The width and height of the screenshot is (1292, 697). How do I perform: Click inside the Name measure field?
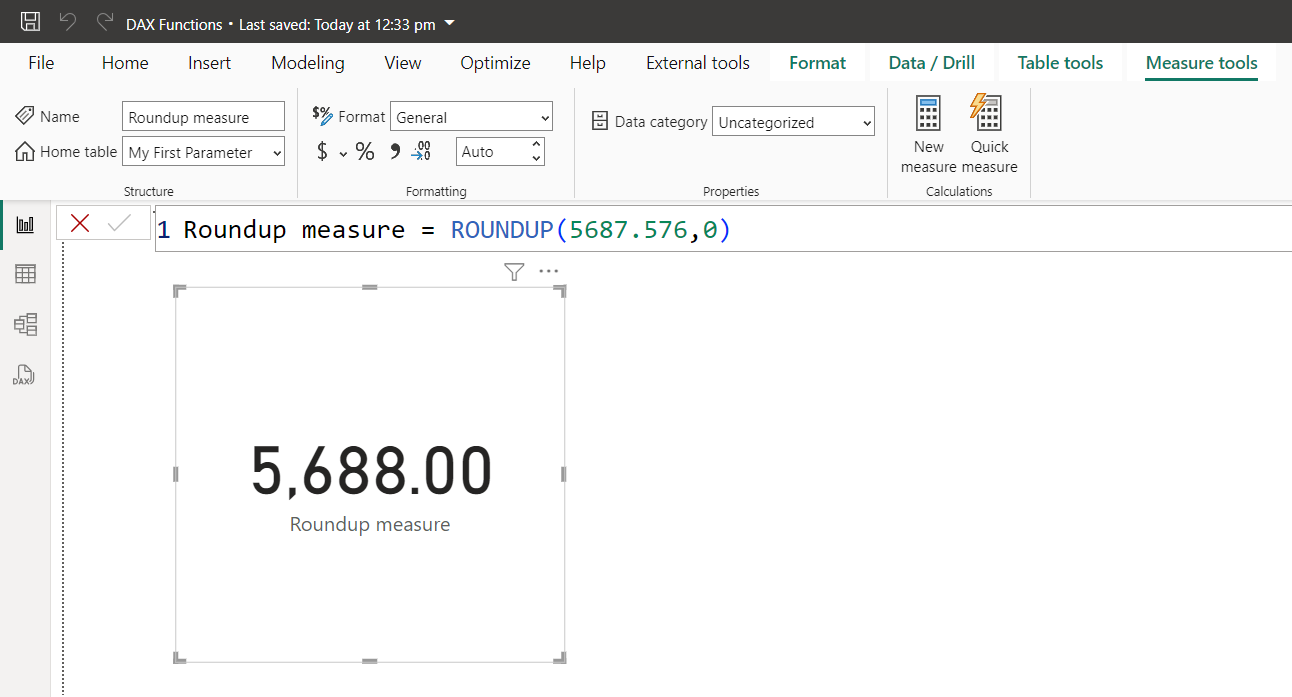point(203,116)
